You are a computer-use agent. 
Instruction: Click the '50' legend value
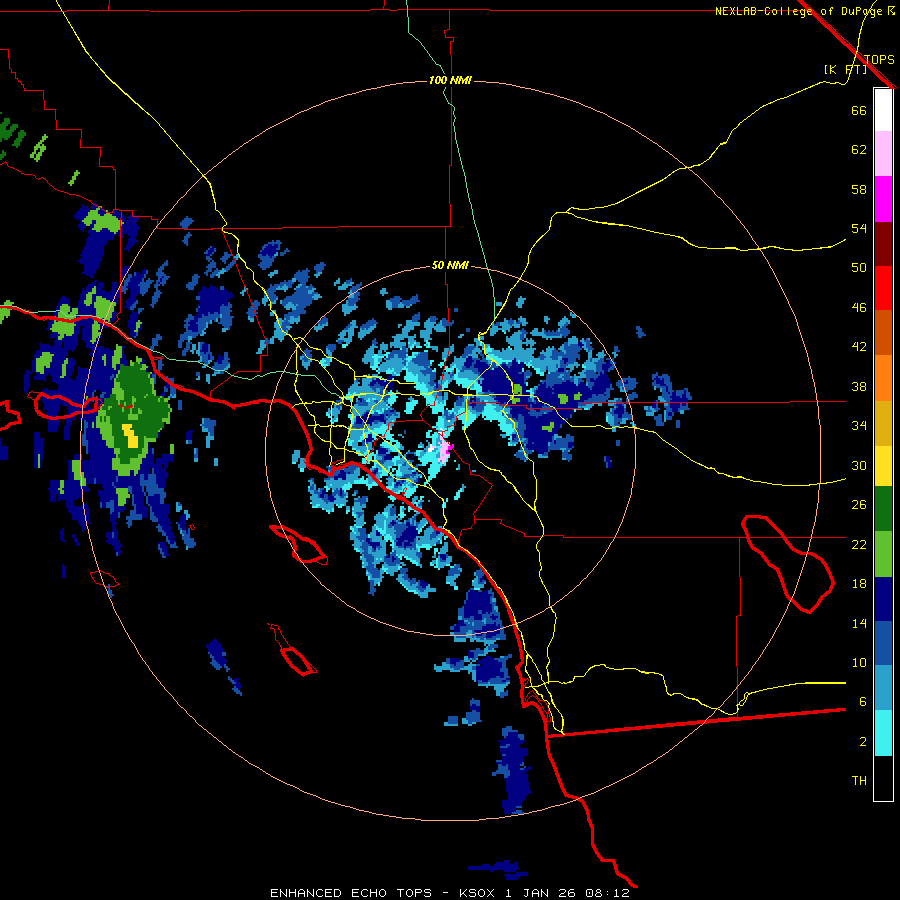(x=859, y=267)
